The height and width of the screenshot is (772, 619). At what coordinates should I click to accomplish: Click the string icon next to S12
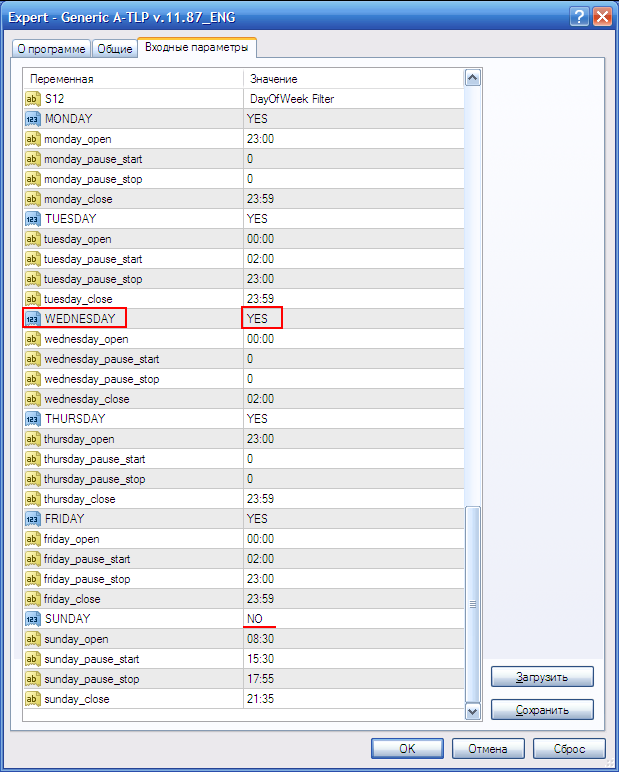click(33, 99)
